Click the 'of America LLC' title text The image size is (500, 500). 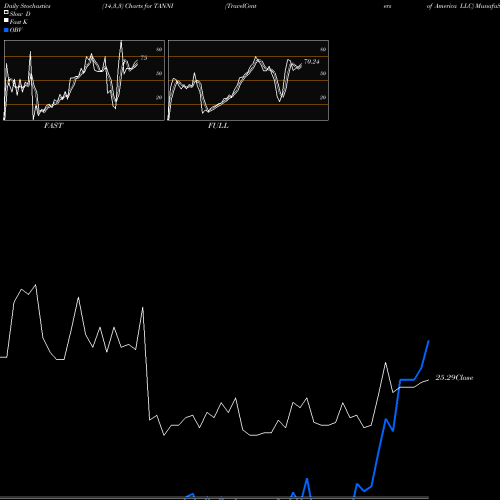tap(450, 6)
